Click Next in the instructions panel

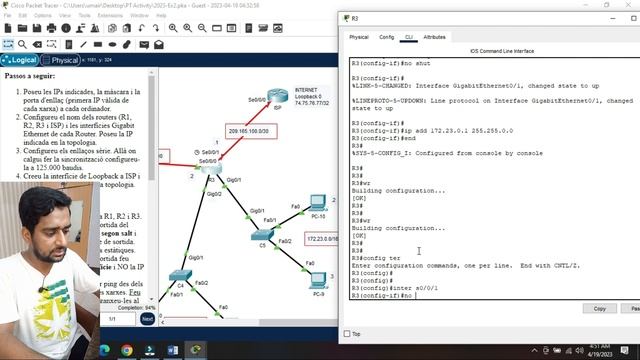point(147,319)
